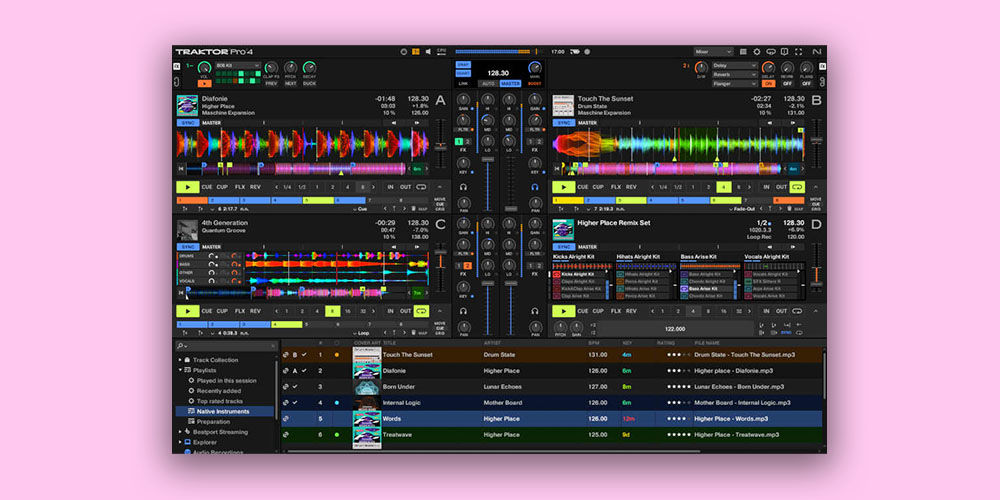Play Deck B
This screenshot has height=500, width=1000.
[564, 187]
